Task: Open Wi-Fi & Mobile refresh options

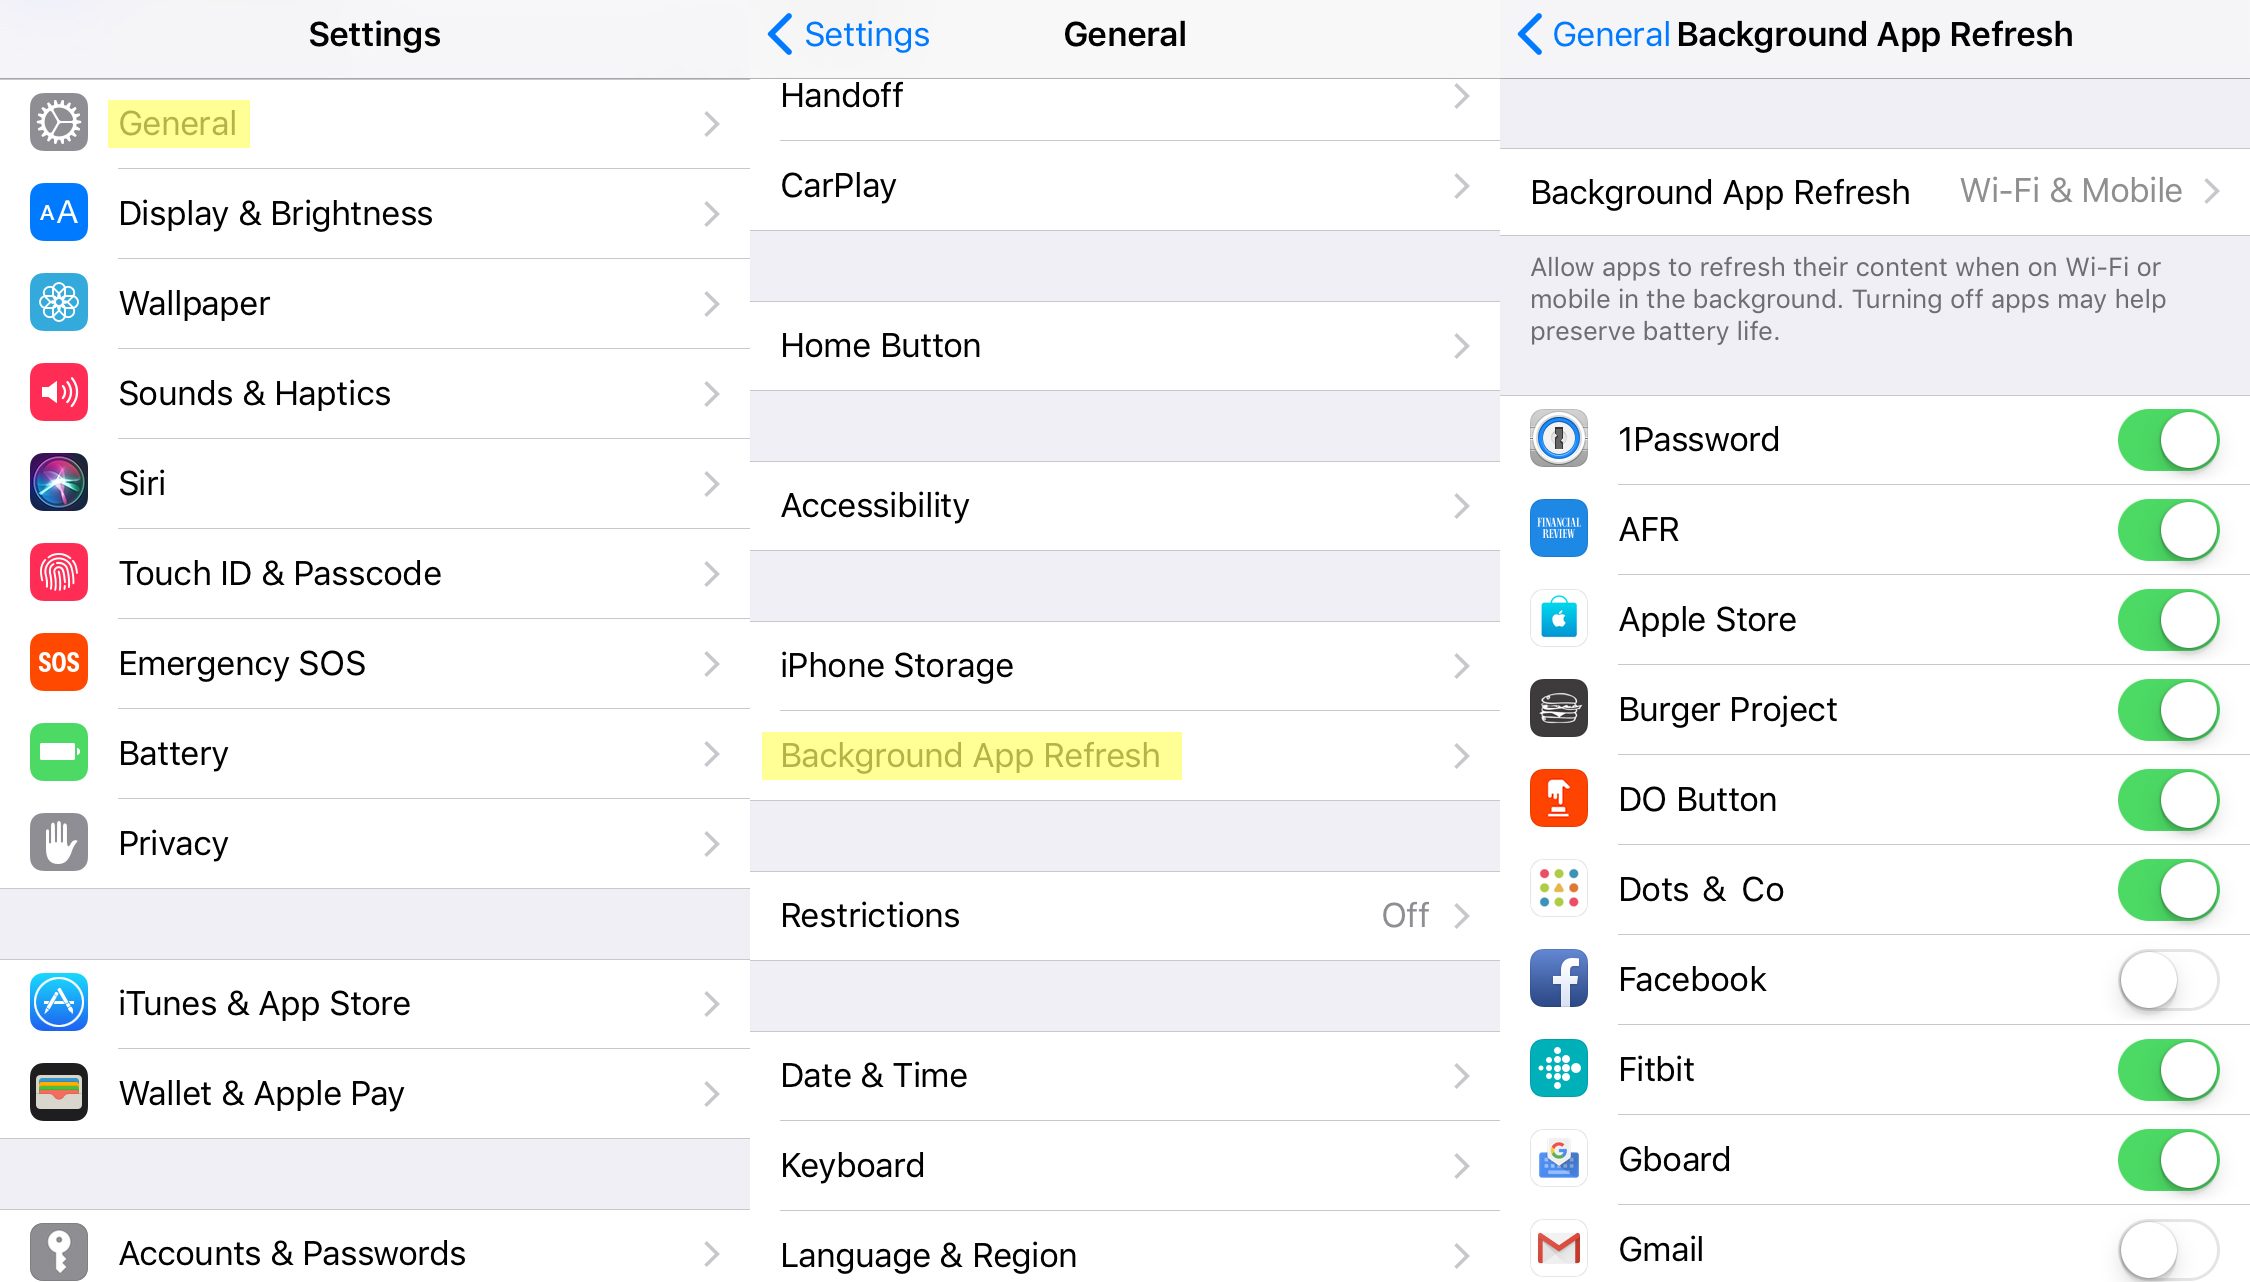Action: pyautogui.click(x=2088, y=191)
